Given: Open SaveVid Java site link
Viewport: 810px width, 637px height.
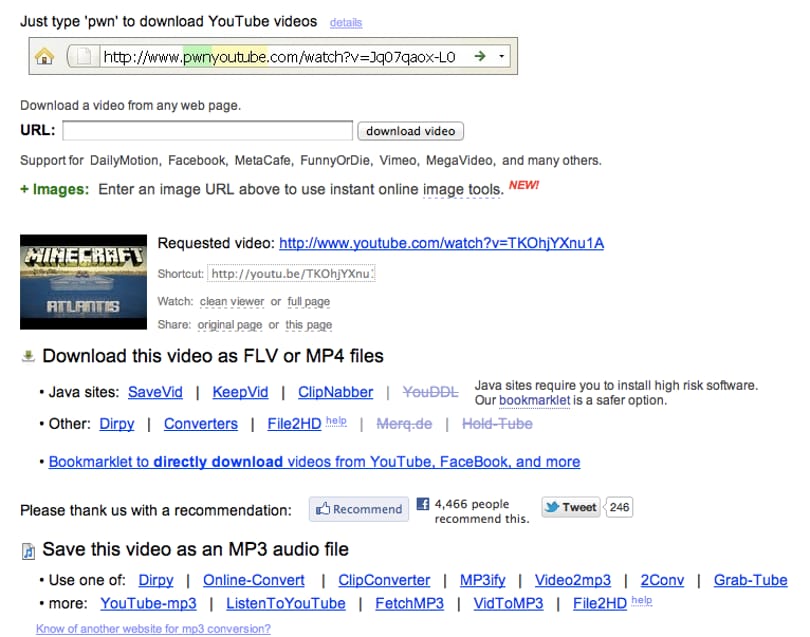Looking at the screenshot, I should pos(155,392).
